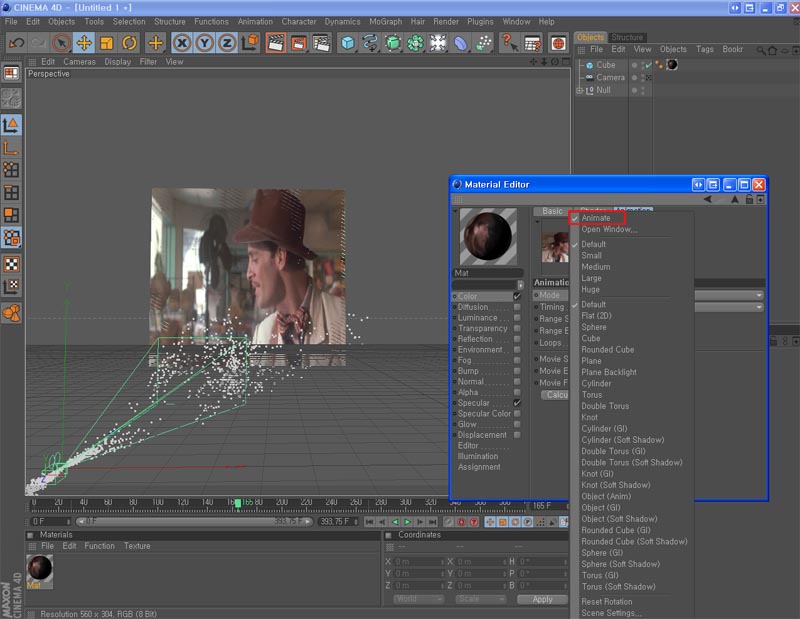Disable the Specular channel checkbox
This screenshot has height=619, width=800.
517,403
